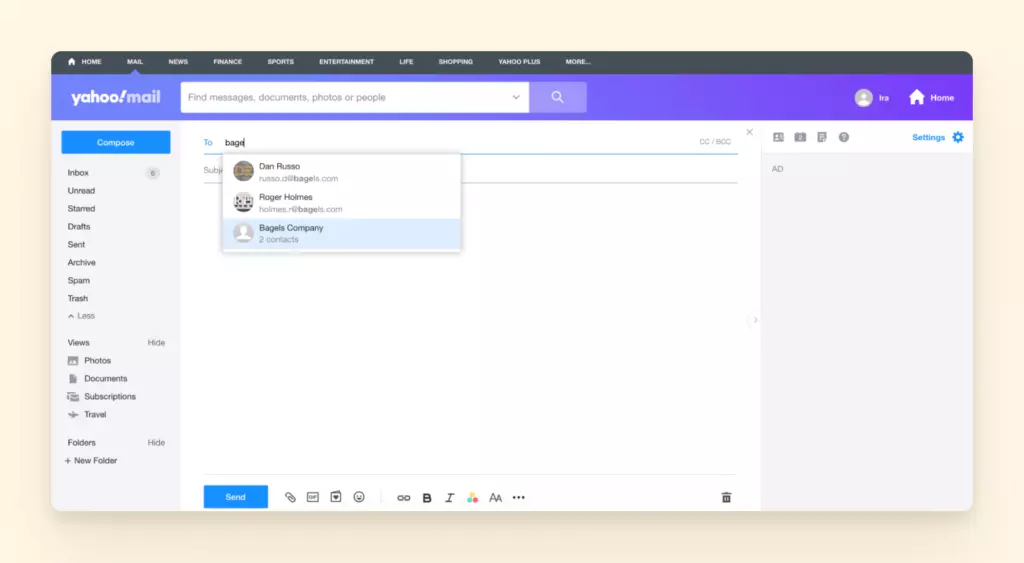The height and width of the screenshot is (563, 1024).
Task: Insert a GIF using the GIF icon
Action: pos(313,498)
